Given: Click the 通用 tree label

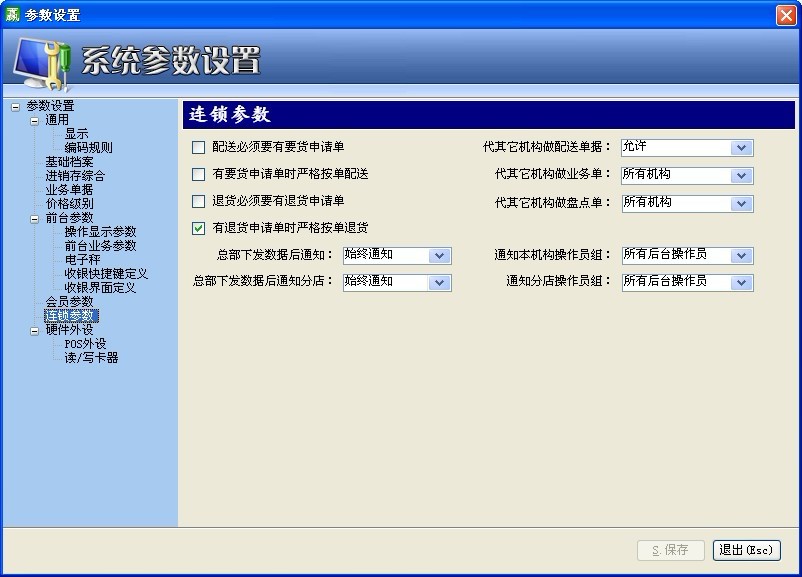Looking at the screenshot, I should coord(57,120).
